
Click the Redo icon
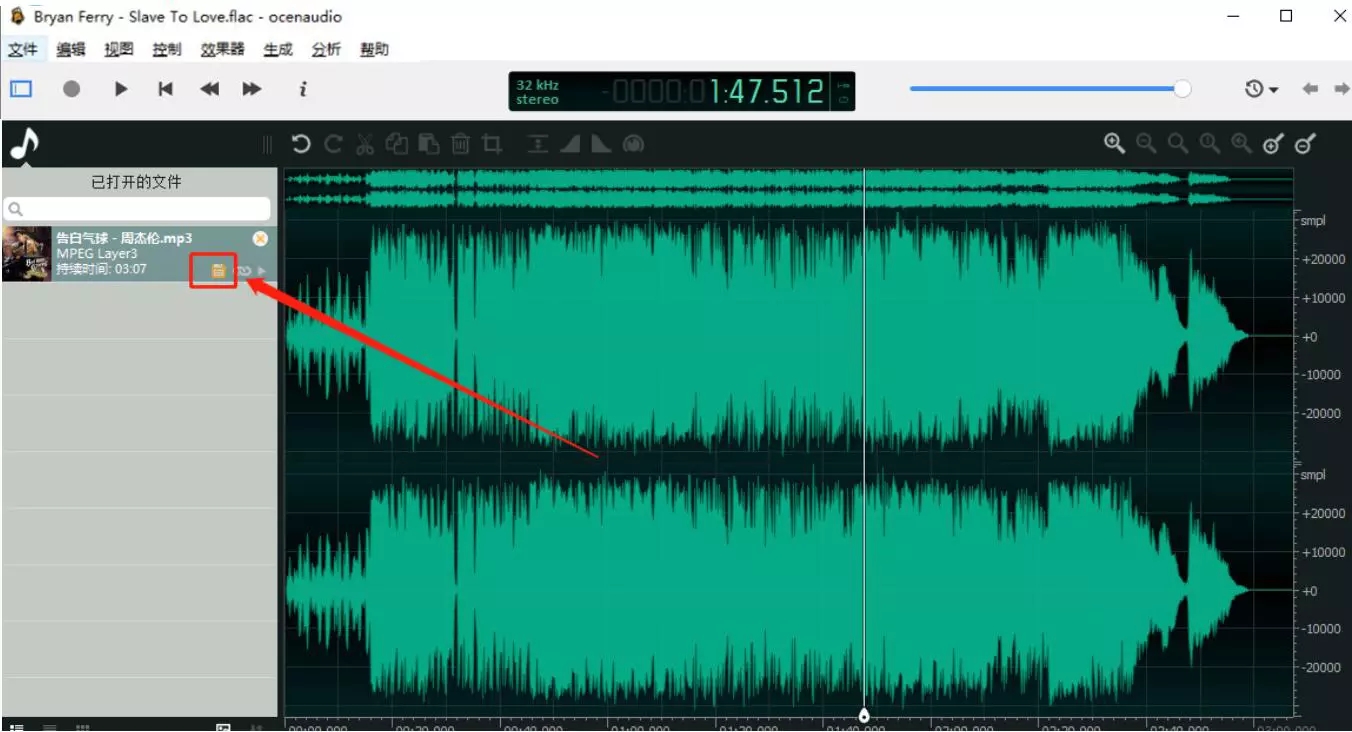pyautogui.click(x=332, y=143)
